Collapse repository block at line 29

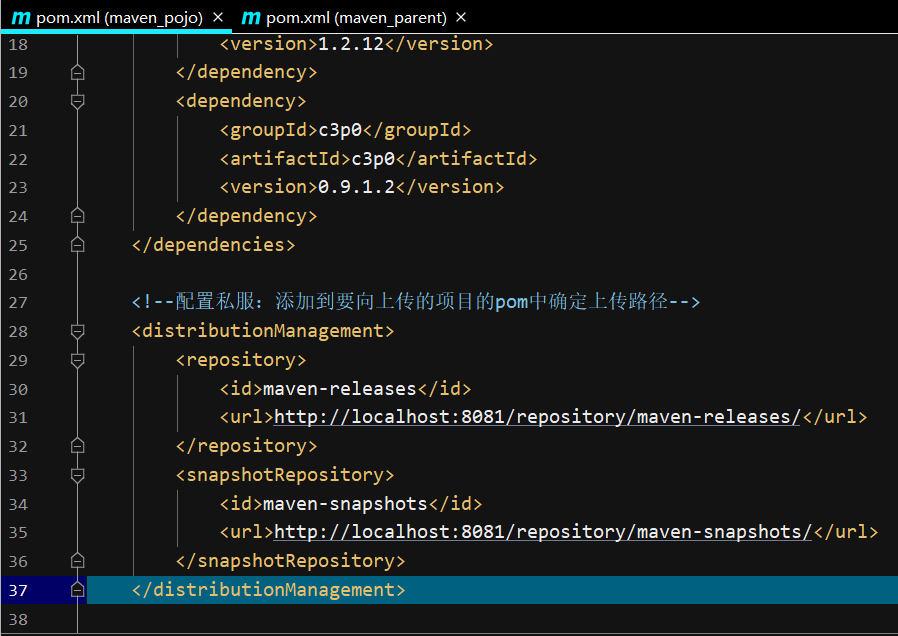[77, 360]
